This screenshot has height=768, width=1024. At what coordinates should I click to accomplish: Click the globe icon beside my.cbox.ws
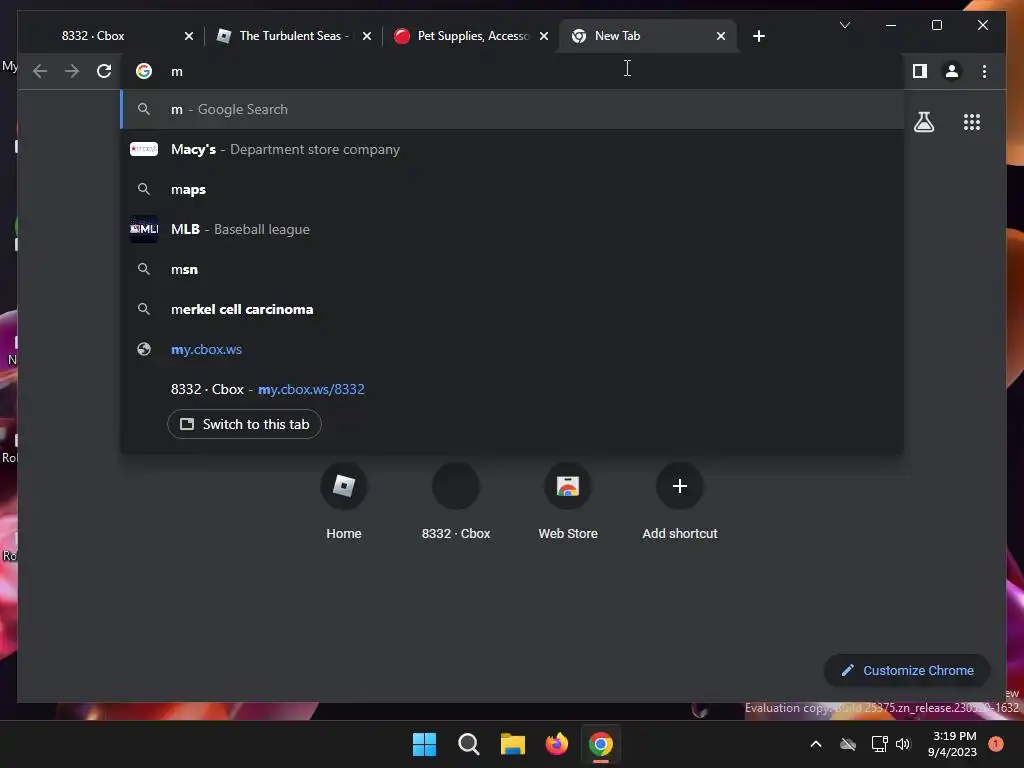coord(144,349)
